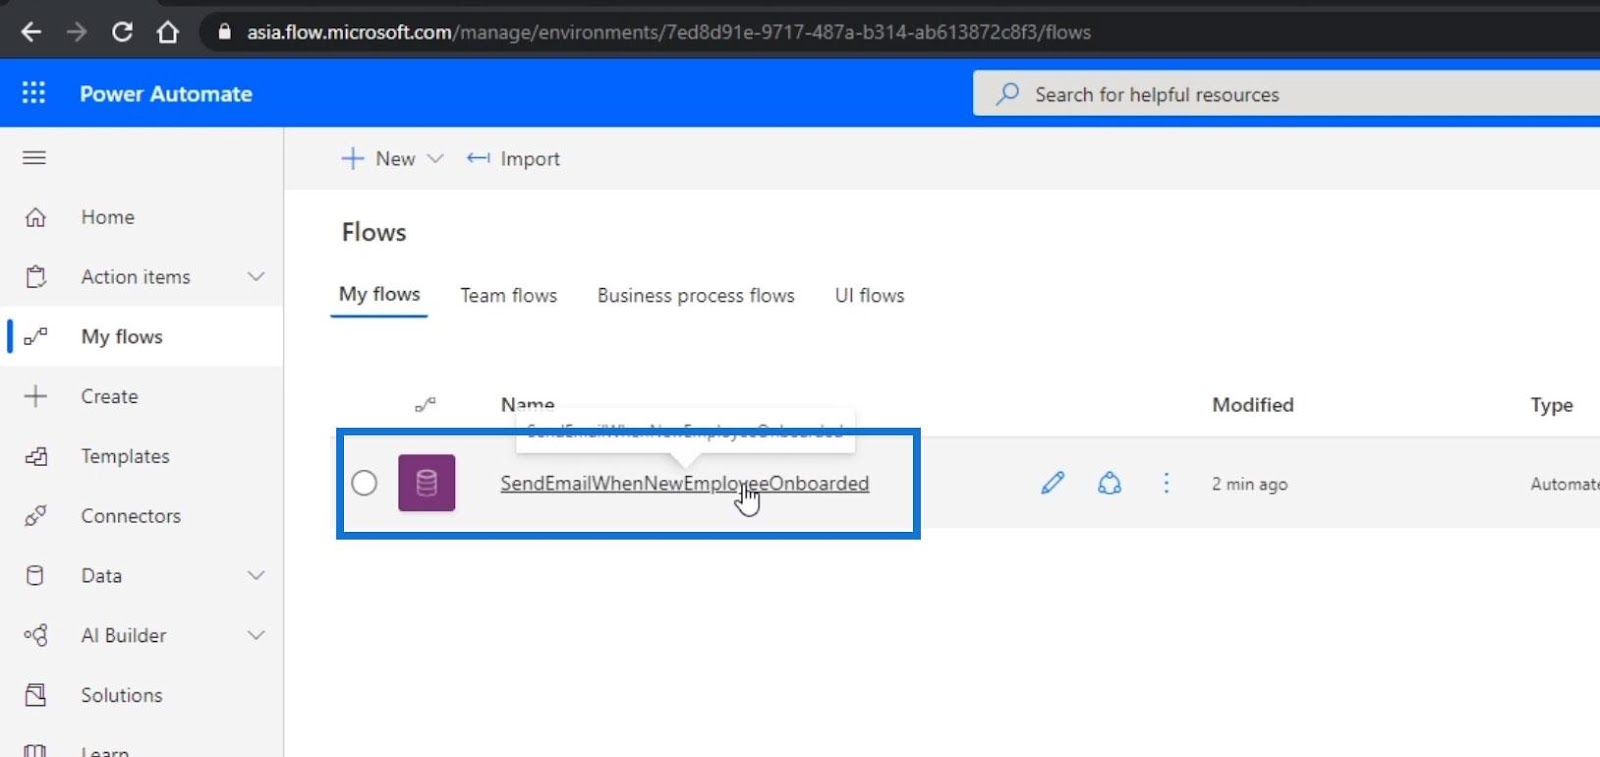
Task: Click the AI Builder sidebar icon
Action: tap(35, 635)
